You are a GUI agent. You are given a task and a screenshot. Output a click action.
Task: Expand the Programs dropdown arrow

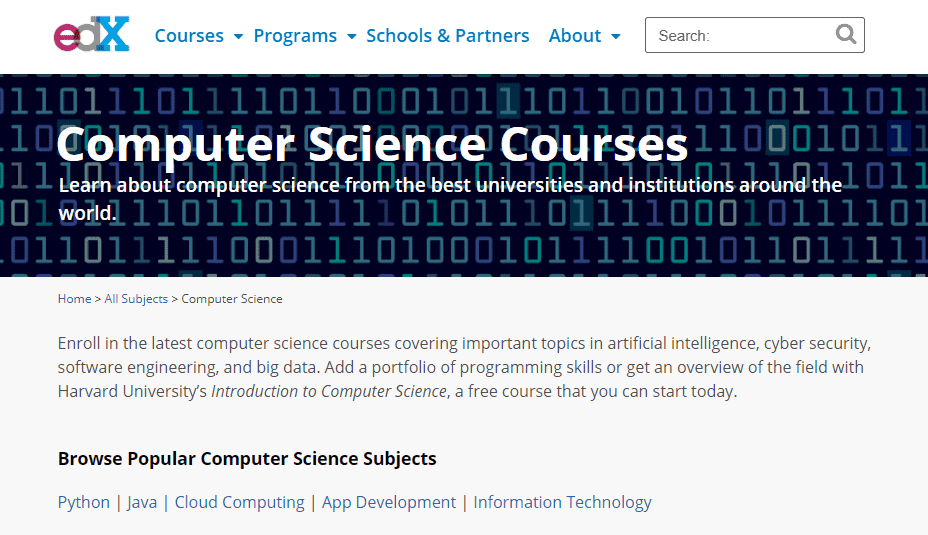coord(352,37)
